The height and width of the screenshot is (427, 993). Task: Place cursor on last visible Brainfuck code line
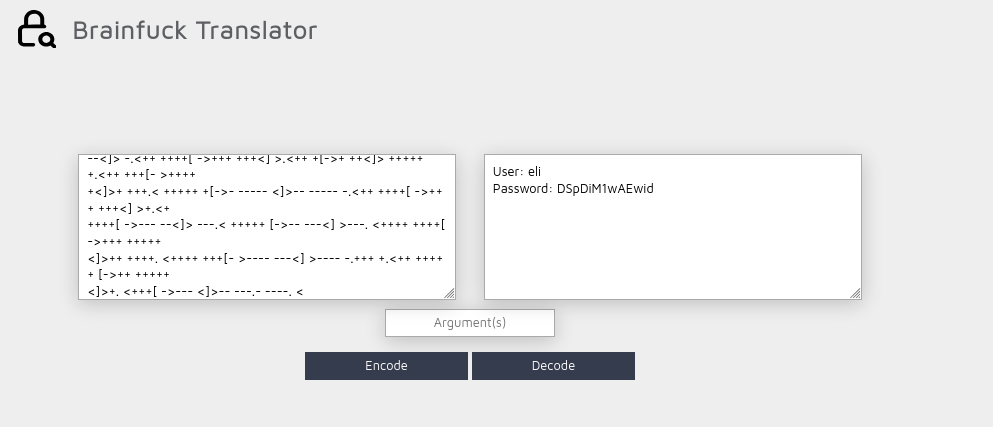[x=196, y=292]
